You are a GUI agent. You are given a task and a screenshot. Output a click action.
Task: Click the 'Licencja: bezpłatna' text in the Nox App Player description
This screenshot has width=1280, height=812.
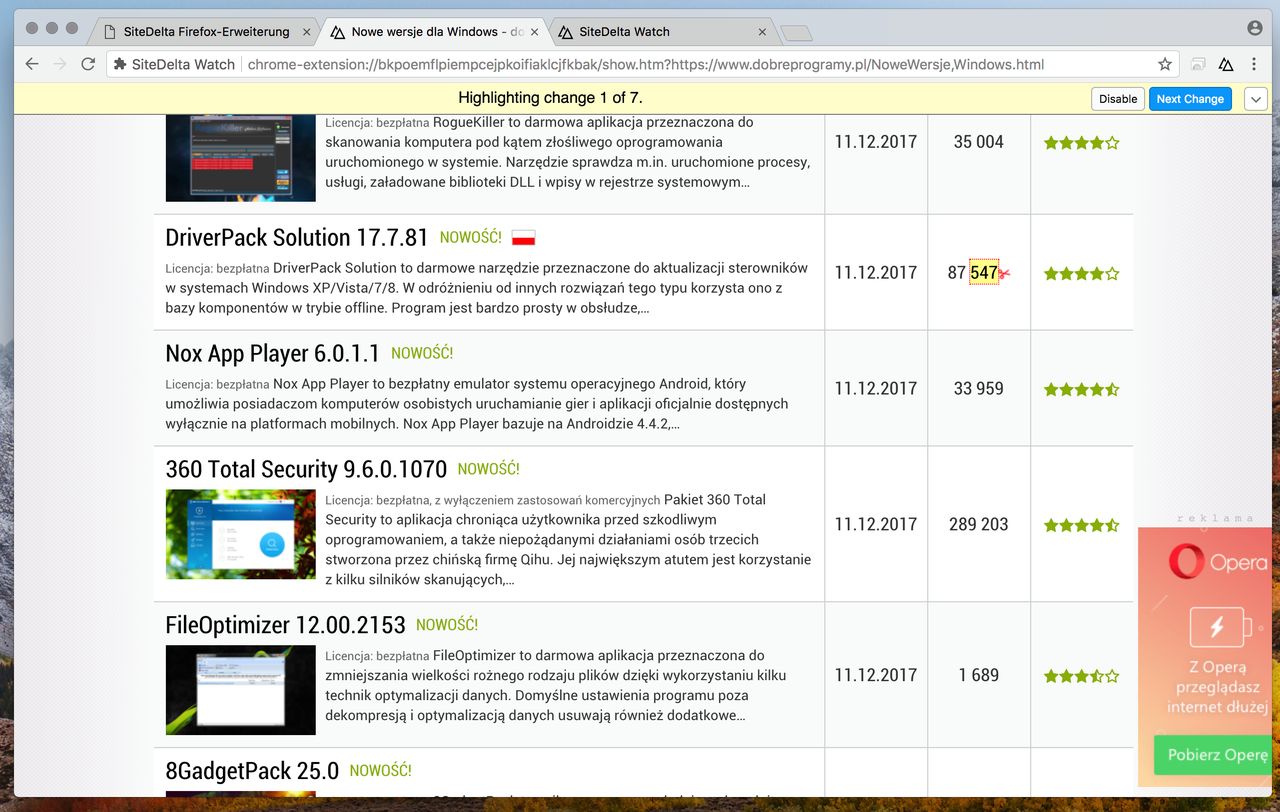(217, 384)
